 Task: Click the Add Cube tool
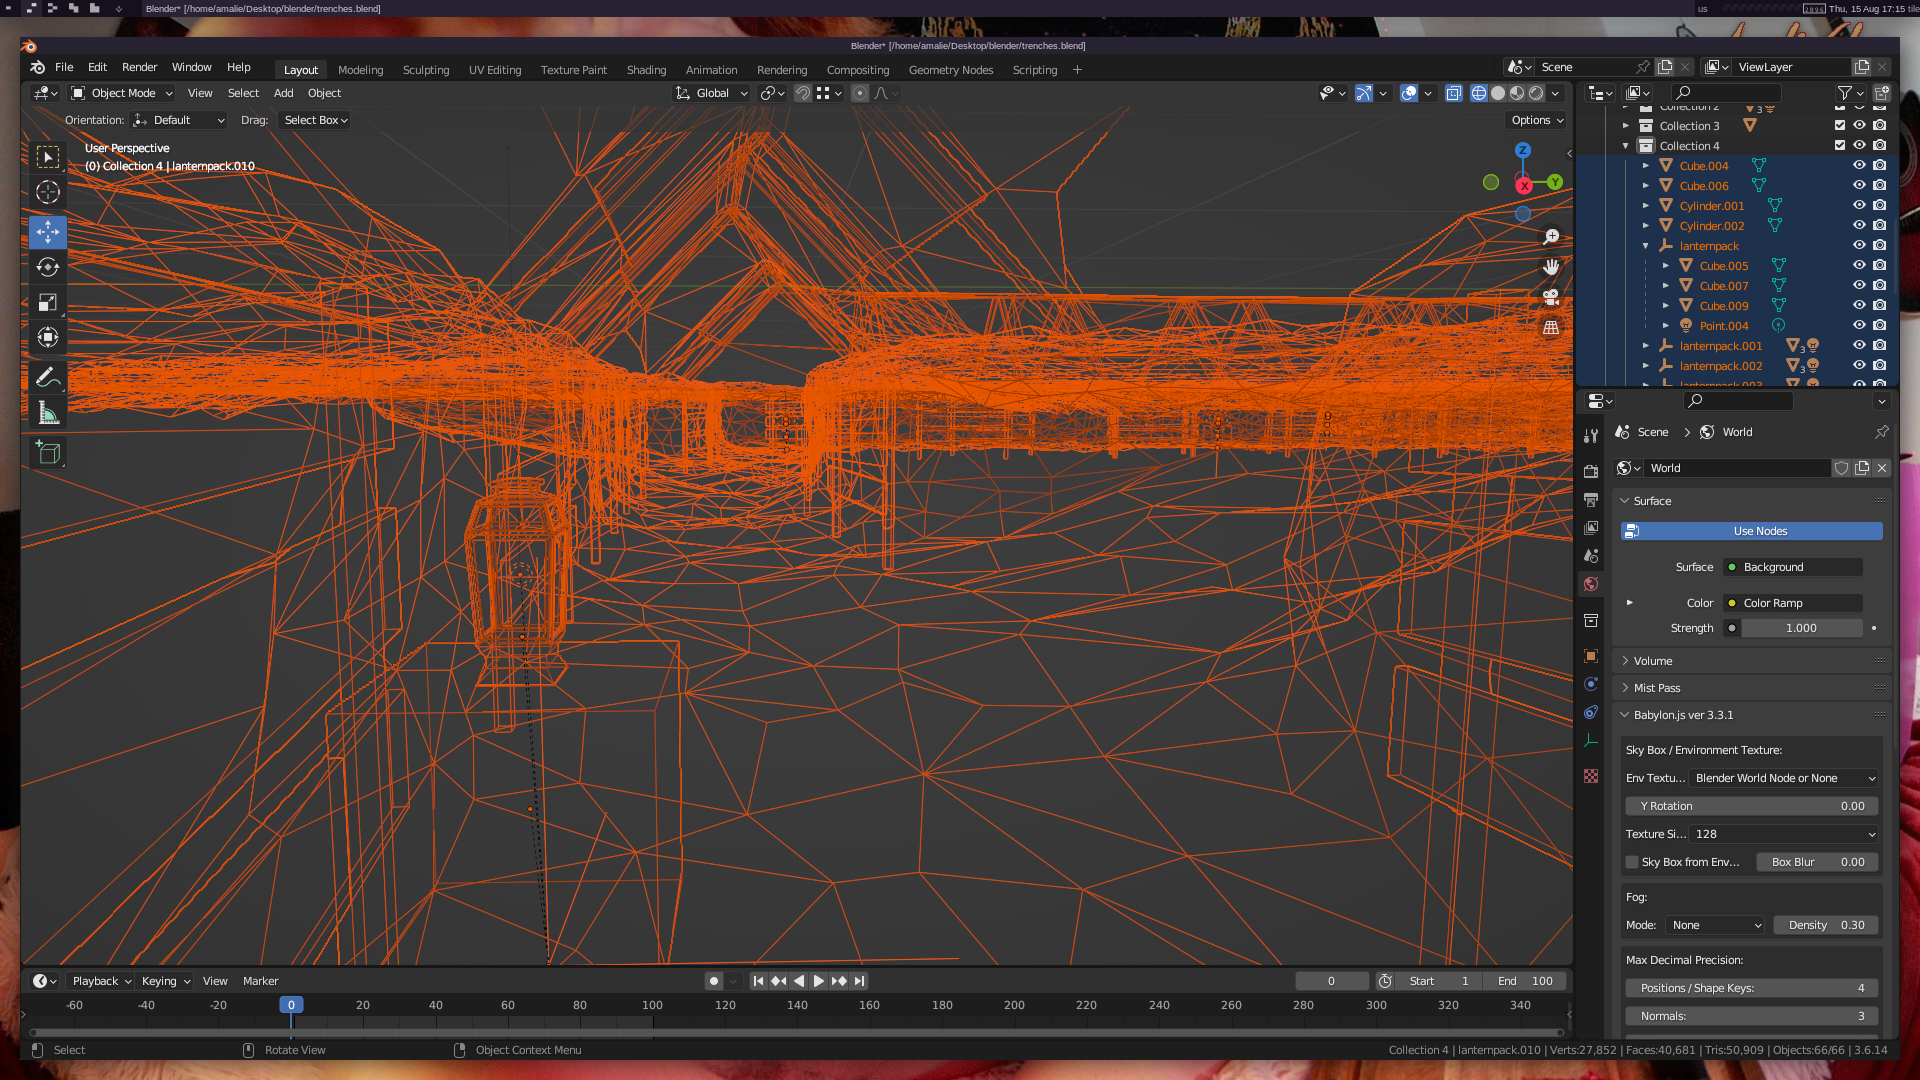coord(47,453)
